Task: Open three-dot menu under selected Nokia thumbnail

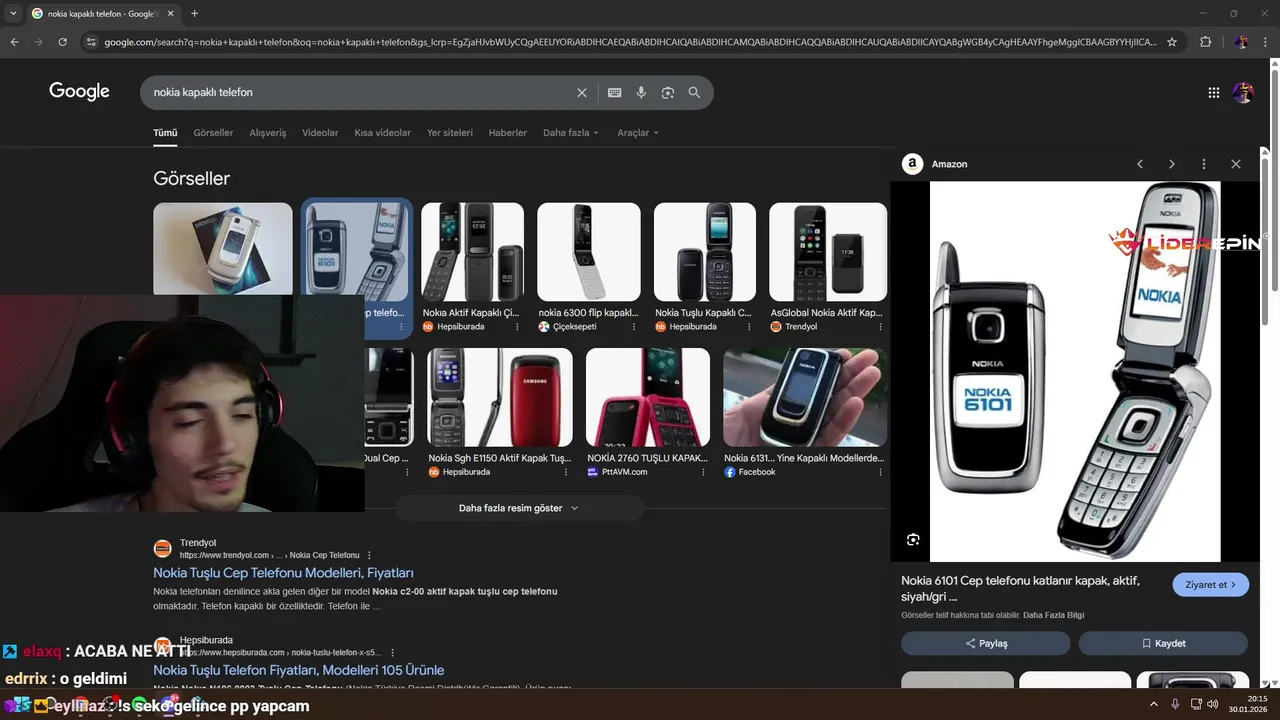Action: tap(402, 327)
